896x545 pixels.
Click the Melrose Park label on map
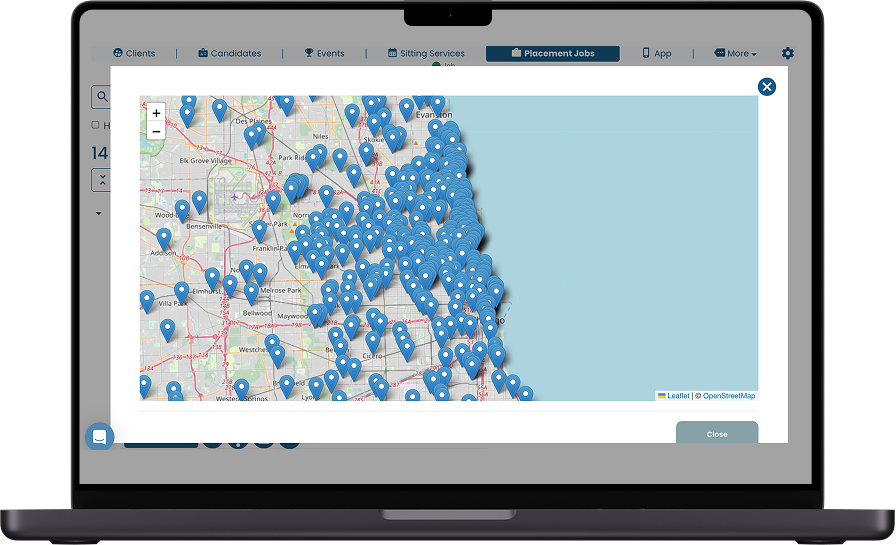coord(281,290)
